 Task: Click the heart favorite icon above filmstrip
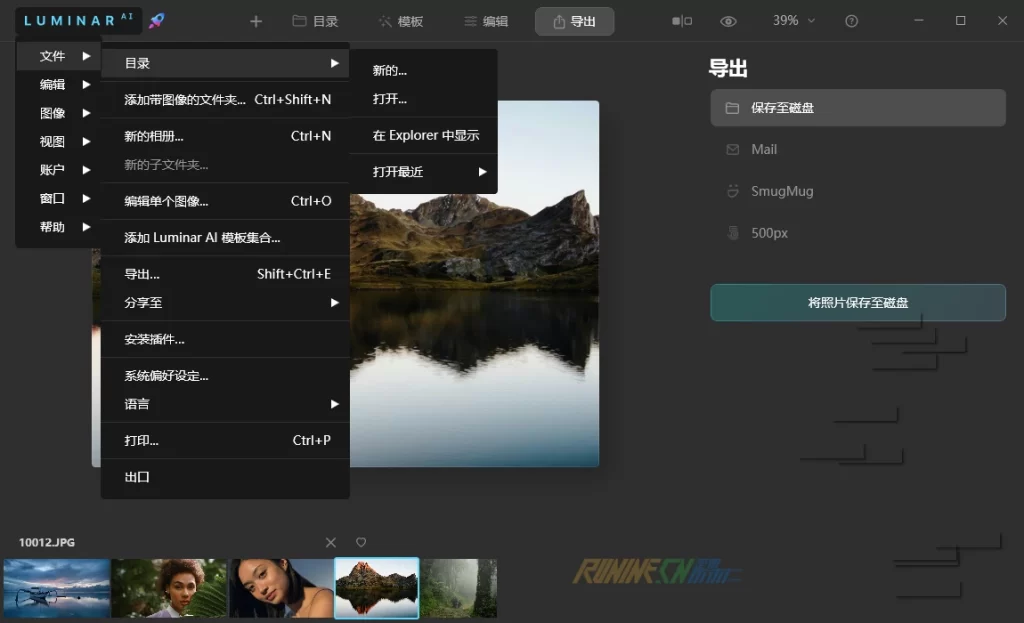[x=361, y=542]
